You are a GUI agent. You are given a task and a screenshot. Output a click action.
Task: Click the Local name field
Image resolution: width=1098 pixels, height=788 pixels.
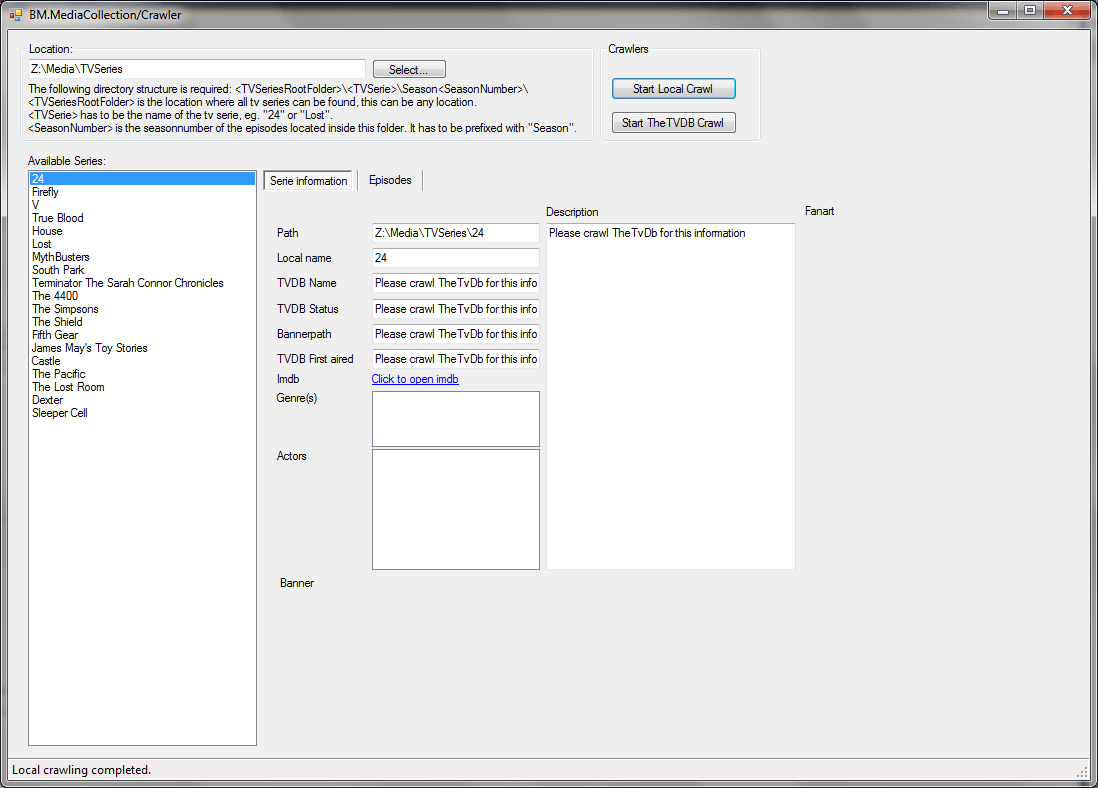(455, 258)
